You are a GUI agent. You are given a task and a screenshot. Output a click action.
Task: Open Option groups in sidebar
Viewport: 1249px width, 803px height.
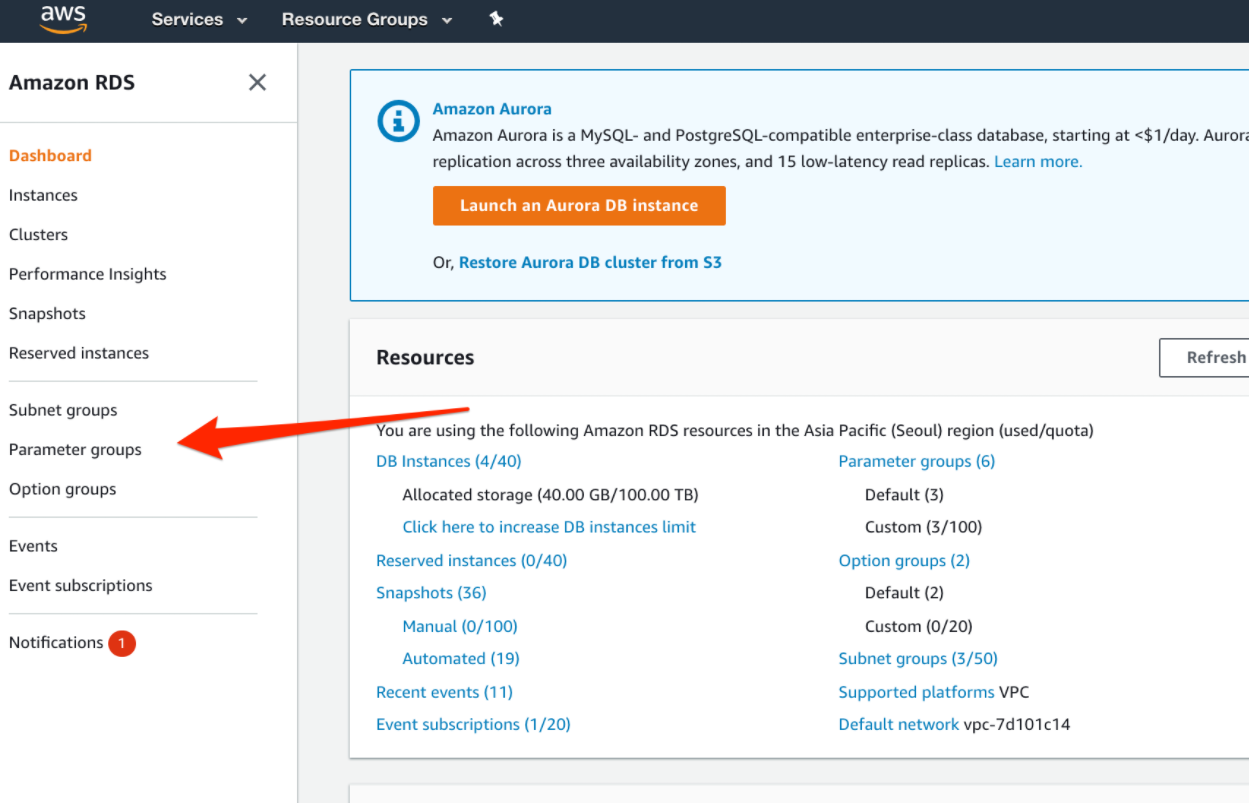coord(62,489)
